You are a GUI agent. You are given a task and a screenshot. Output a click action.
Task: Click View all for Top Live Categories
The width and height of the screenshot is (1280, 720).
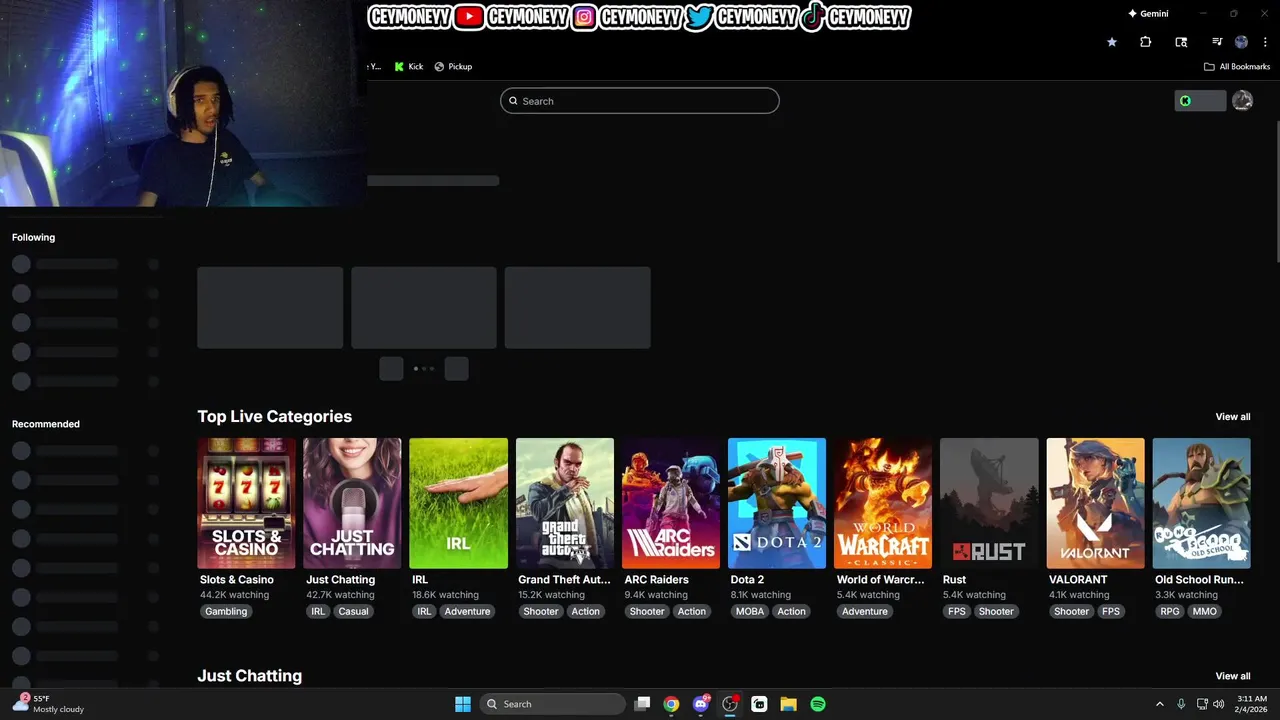click(x=1233, y=417)
